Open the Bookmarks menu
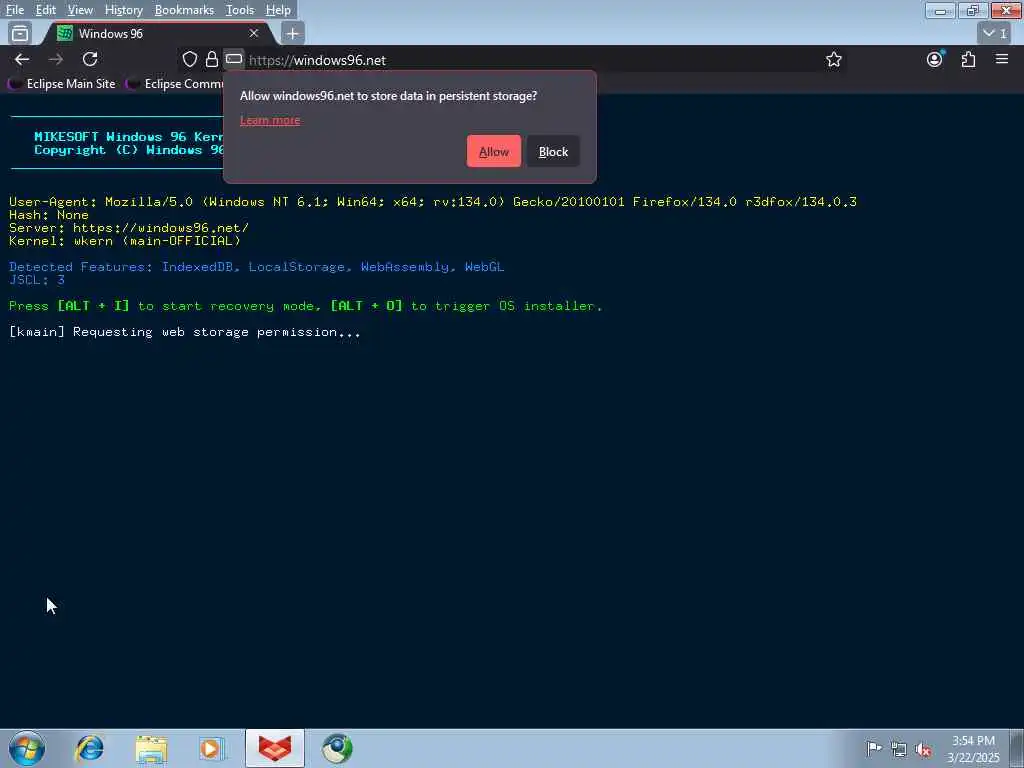 point(184,10)
